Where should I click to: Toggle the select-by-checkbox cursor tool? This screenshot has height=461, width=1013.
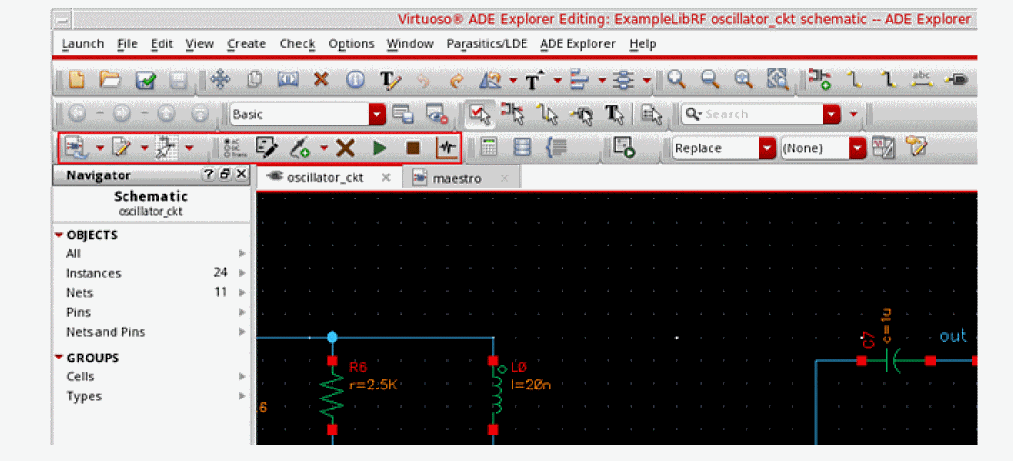pyautogui.click(x=479, y=114)
